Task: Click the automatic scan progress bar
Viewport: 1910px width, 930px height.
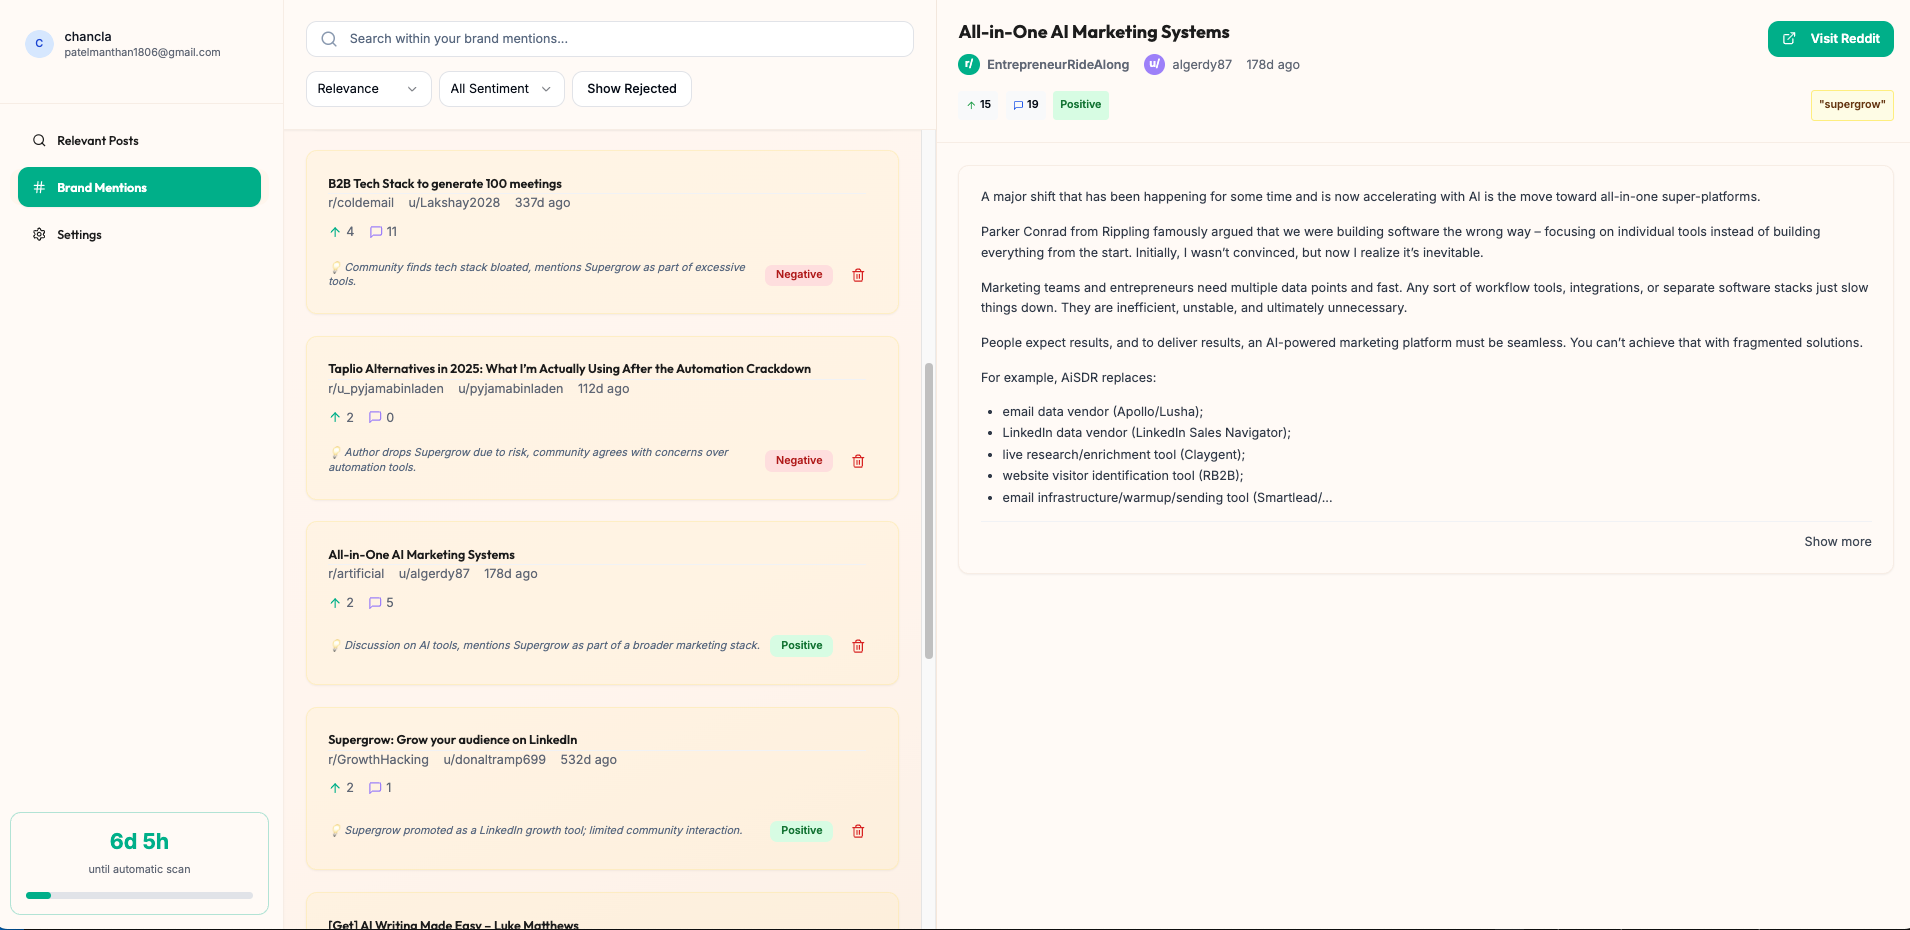Action: 139,896
